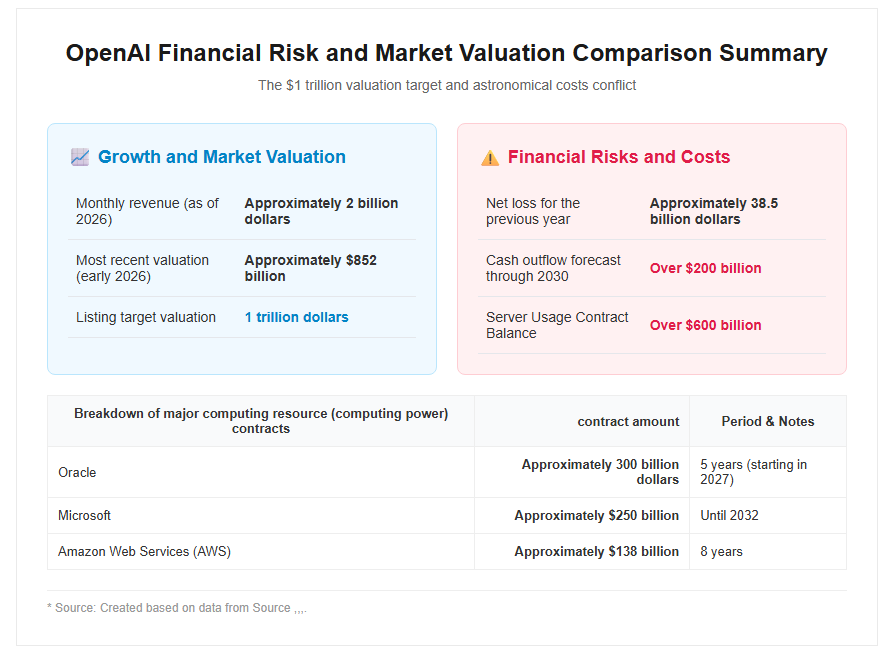The width and height of the screenshot is (894, 662).
Task: Select the Oracle table row label
Action: tap(77, 473)
